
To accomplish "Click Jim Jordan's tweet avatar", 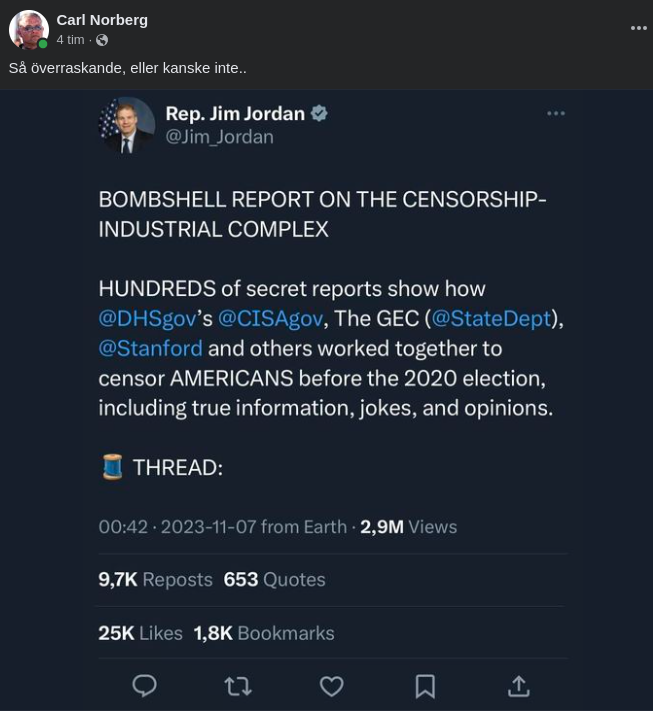I will [127, 125].
